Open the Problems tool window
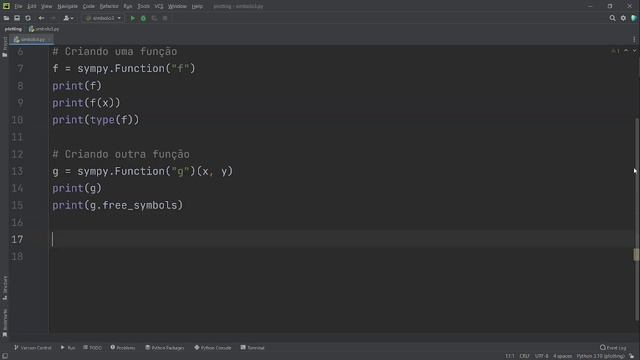Image resolution: width=640 pixels, height=360 pixels. (x=123, y=348)
